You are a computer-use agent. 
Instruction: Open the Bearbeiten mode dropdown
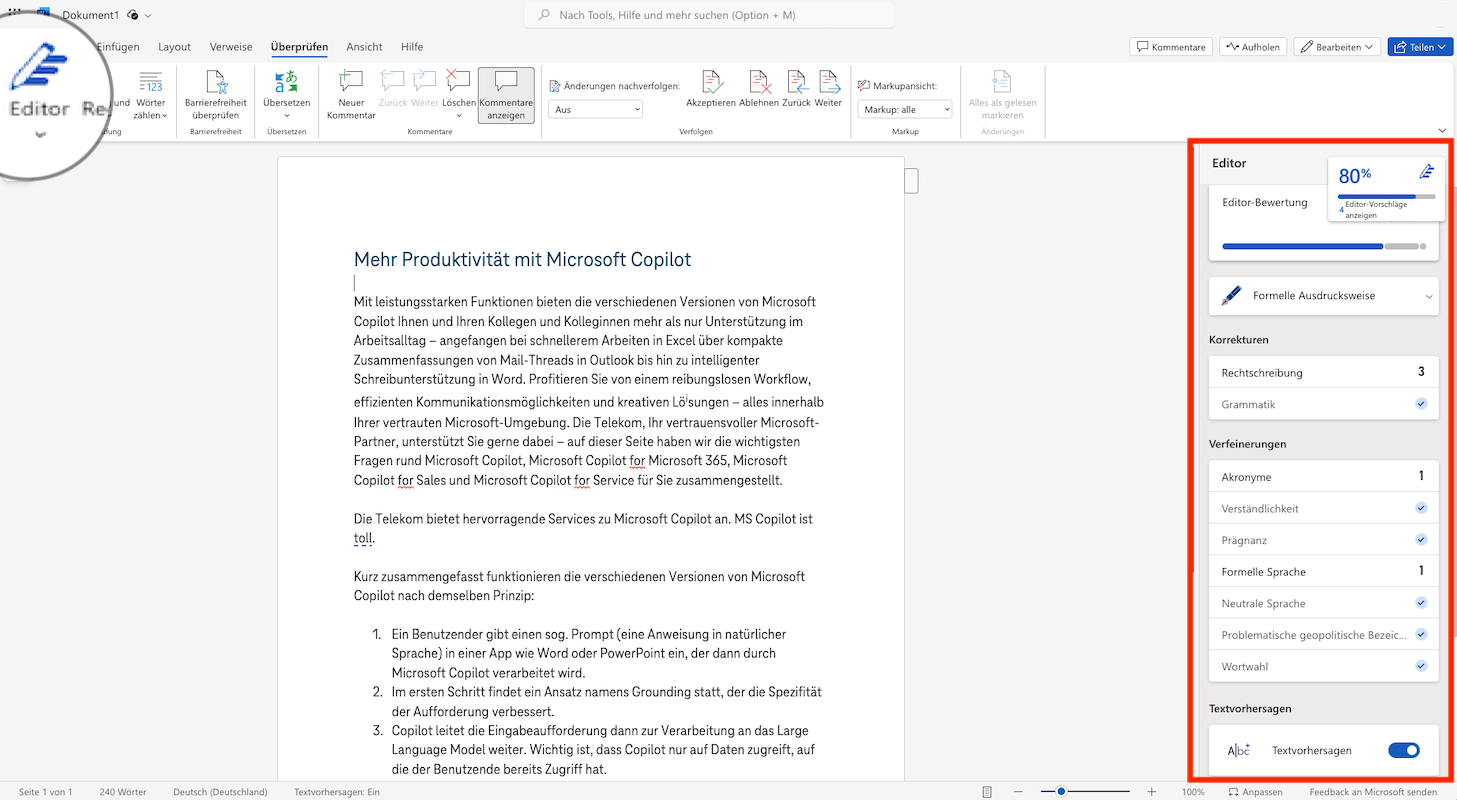tap(1337, 47)
